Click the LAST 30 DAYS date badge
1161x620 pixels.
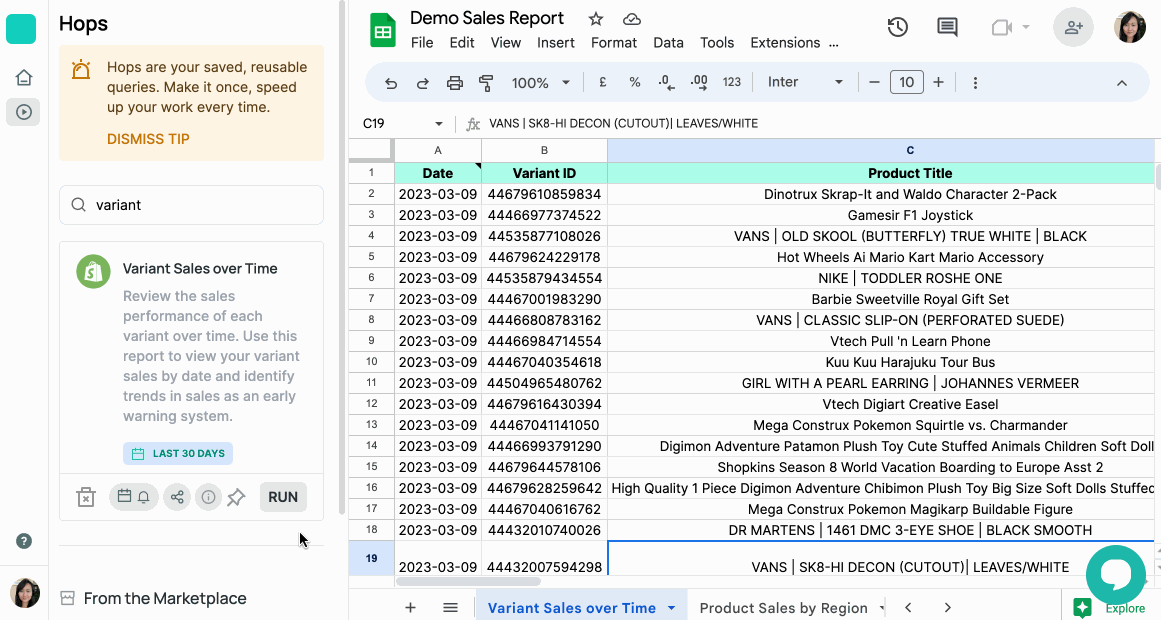pyautogui.click(x=178, y=453)
